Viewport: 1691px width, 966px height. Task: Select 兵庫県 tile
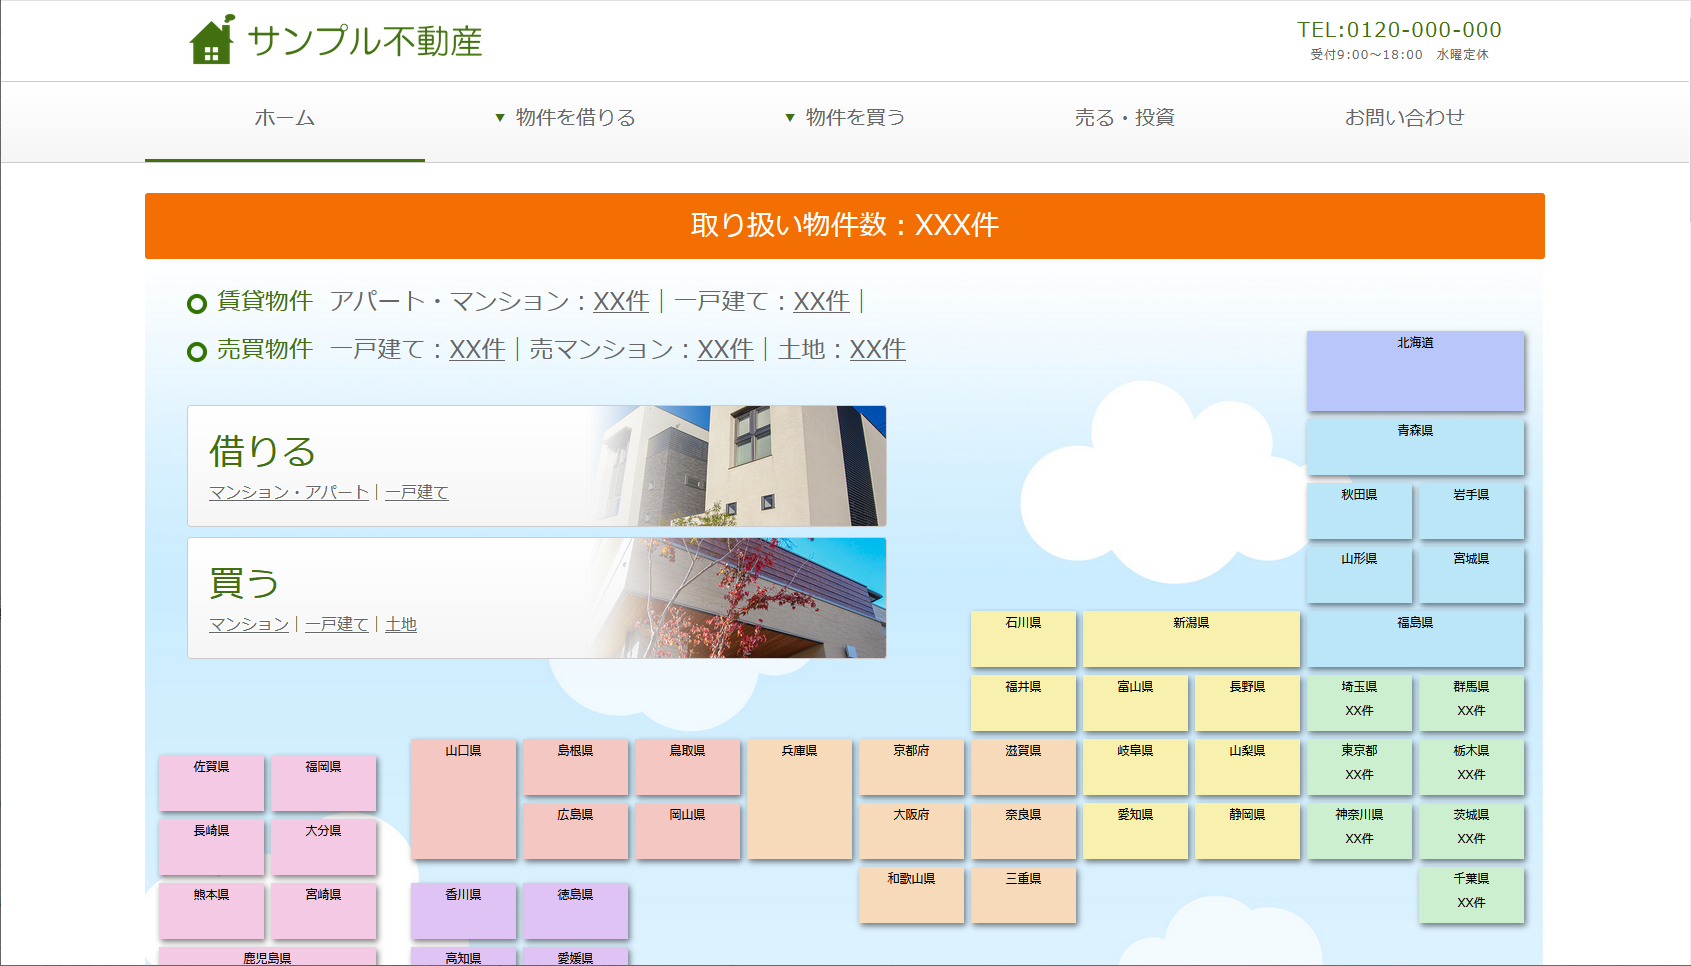point(799,799)
